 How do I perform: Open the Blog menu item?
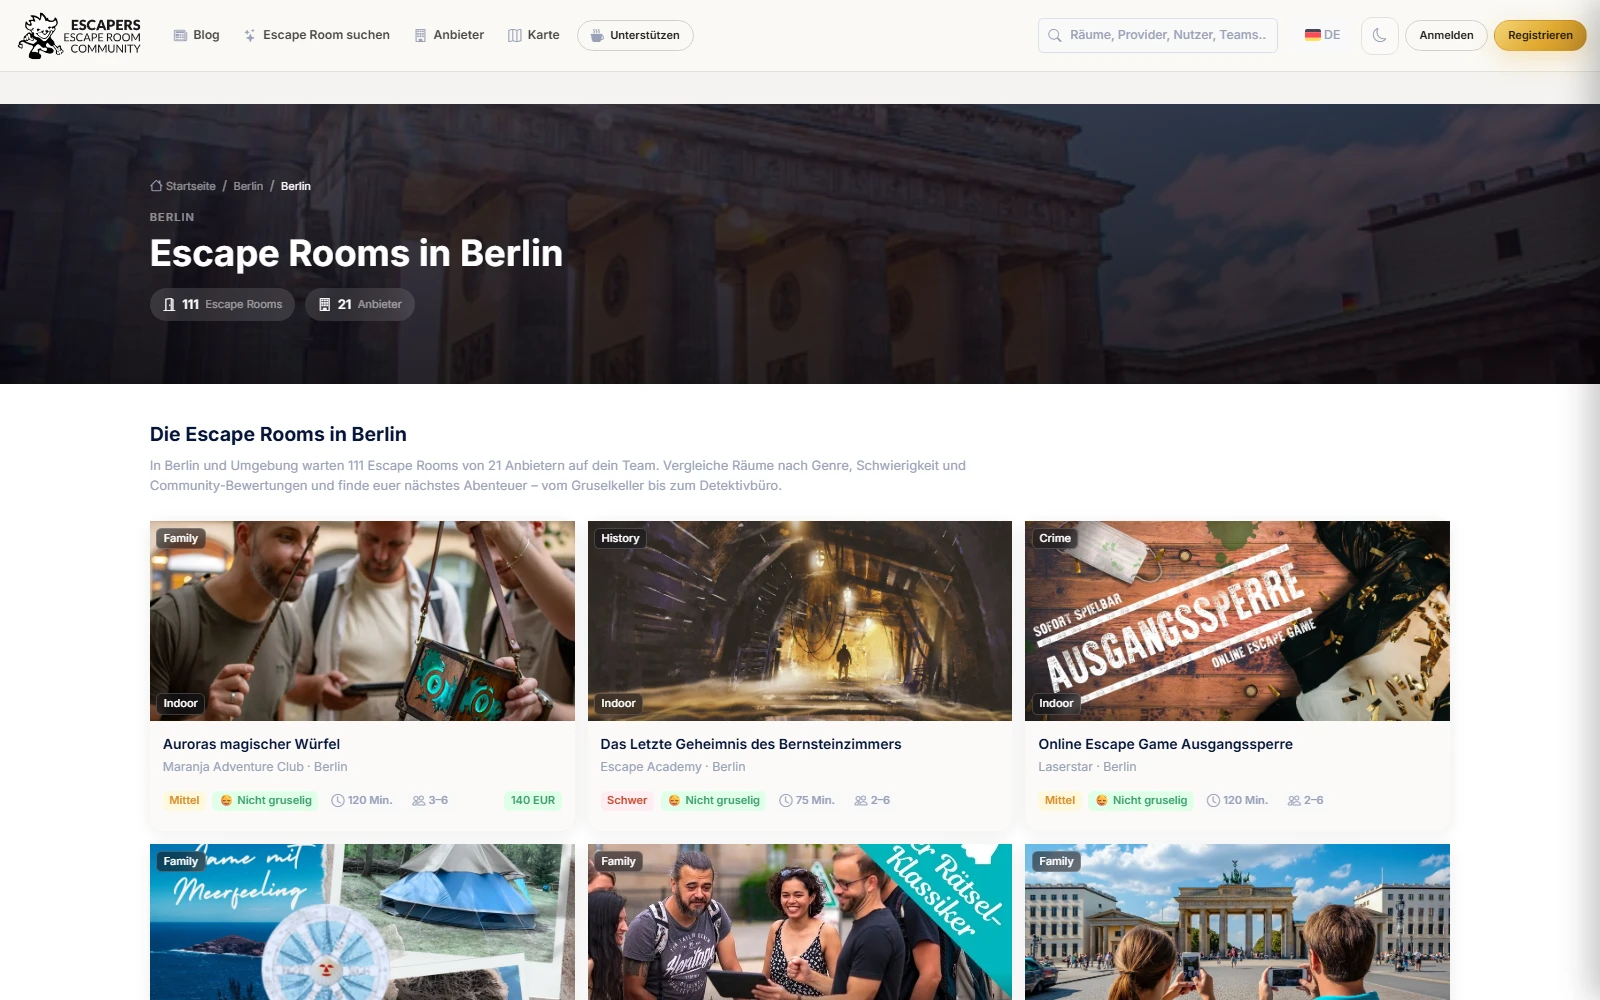(x=196, y=35)
